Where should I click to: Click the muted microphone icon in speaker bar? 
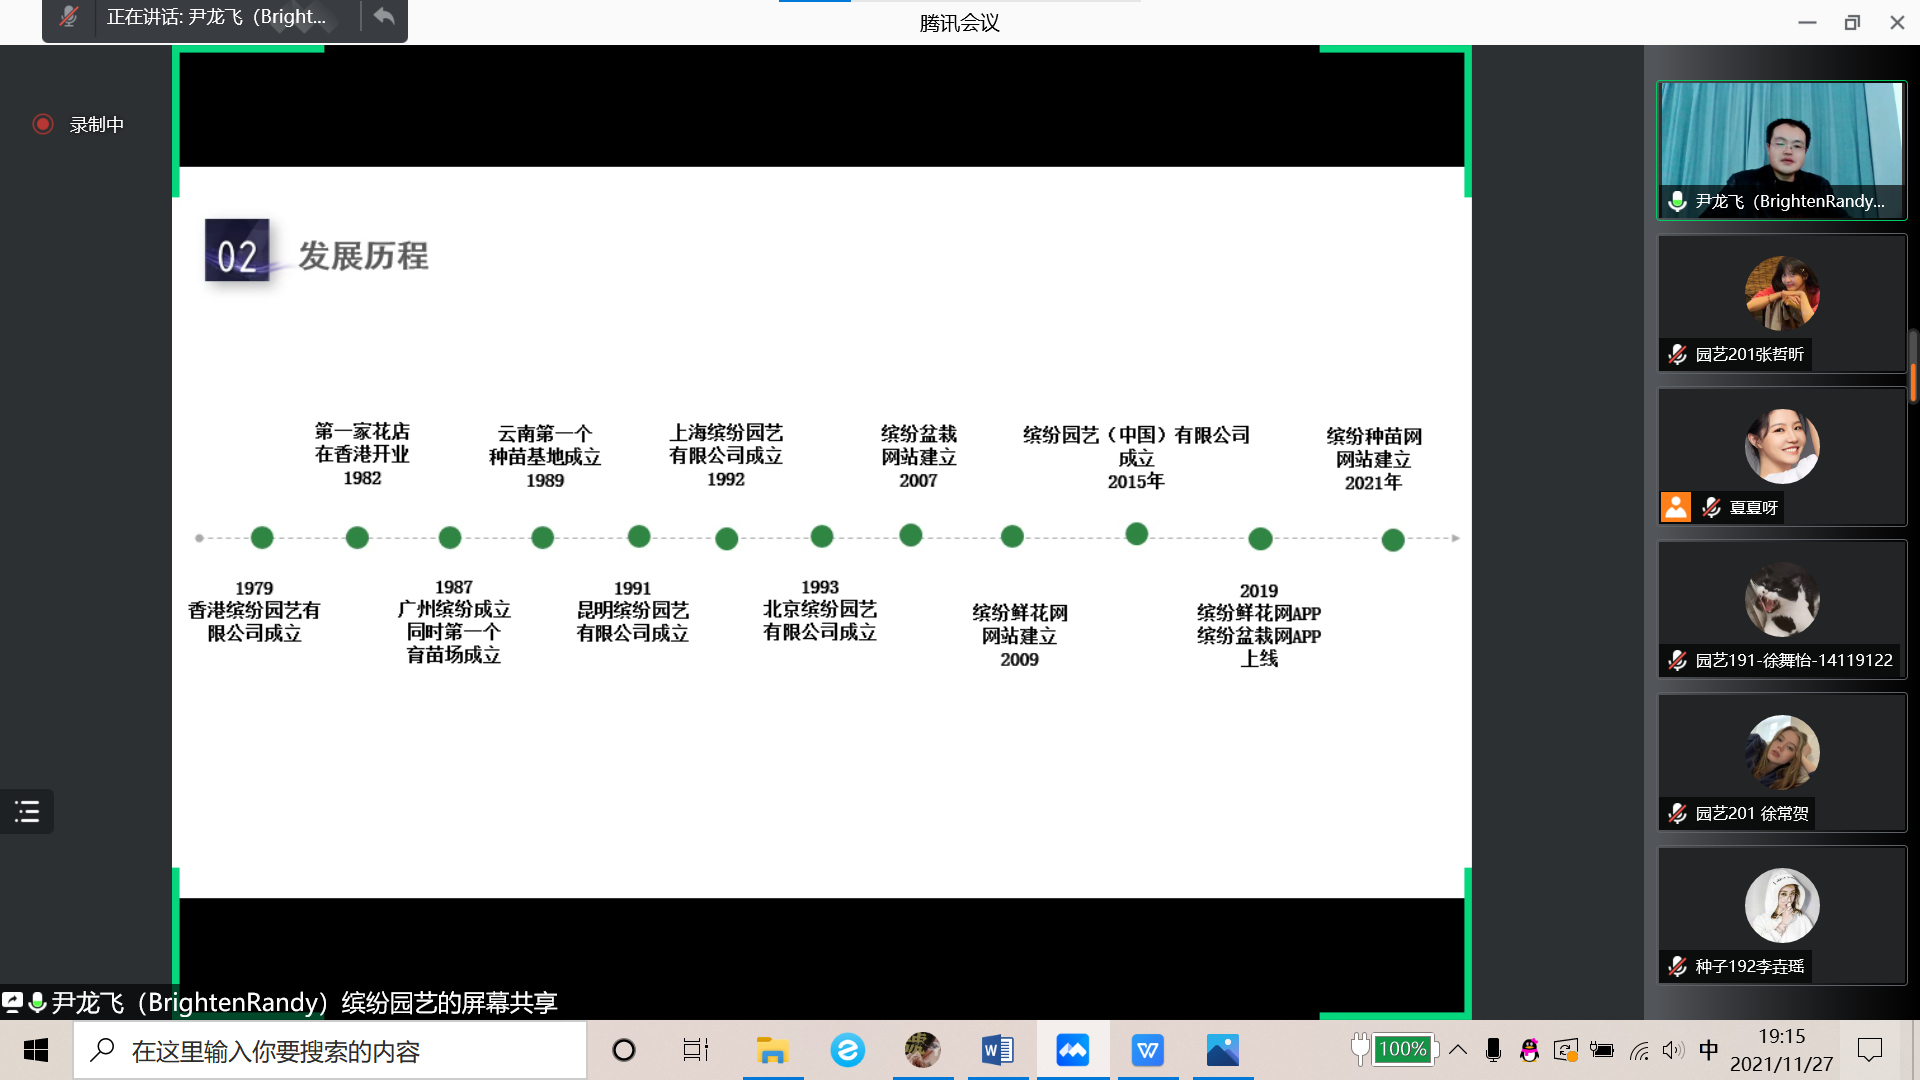(68, 17)
